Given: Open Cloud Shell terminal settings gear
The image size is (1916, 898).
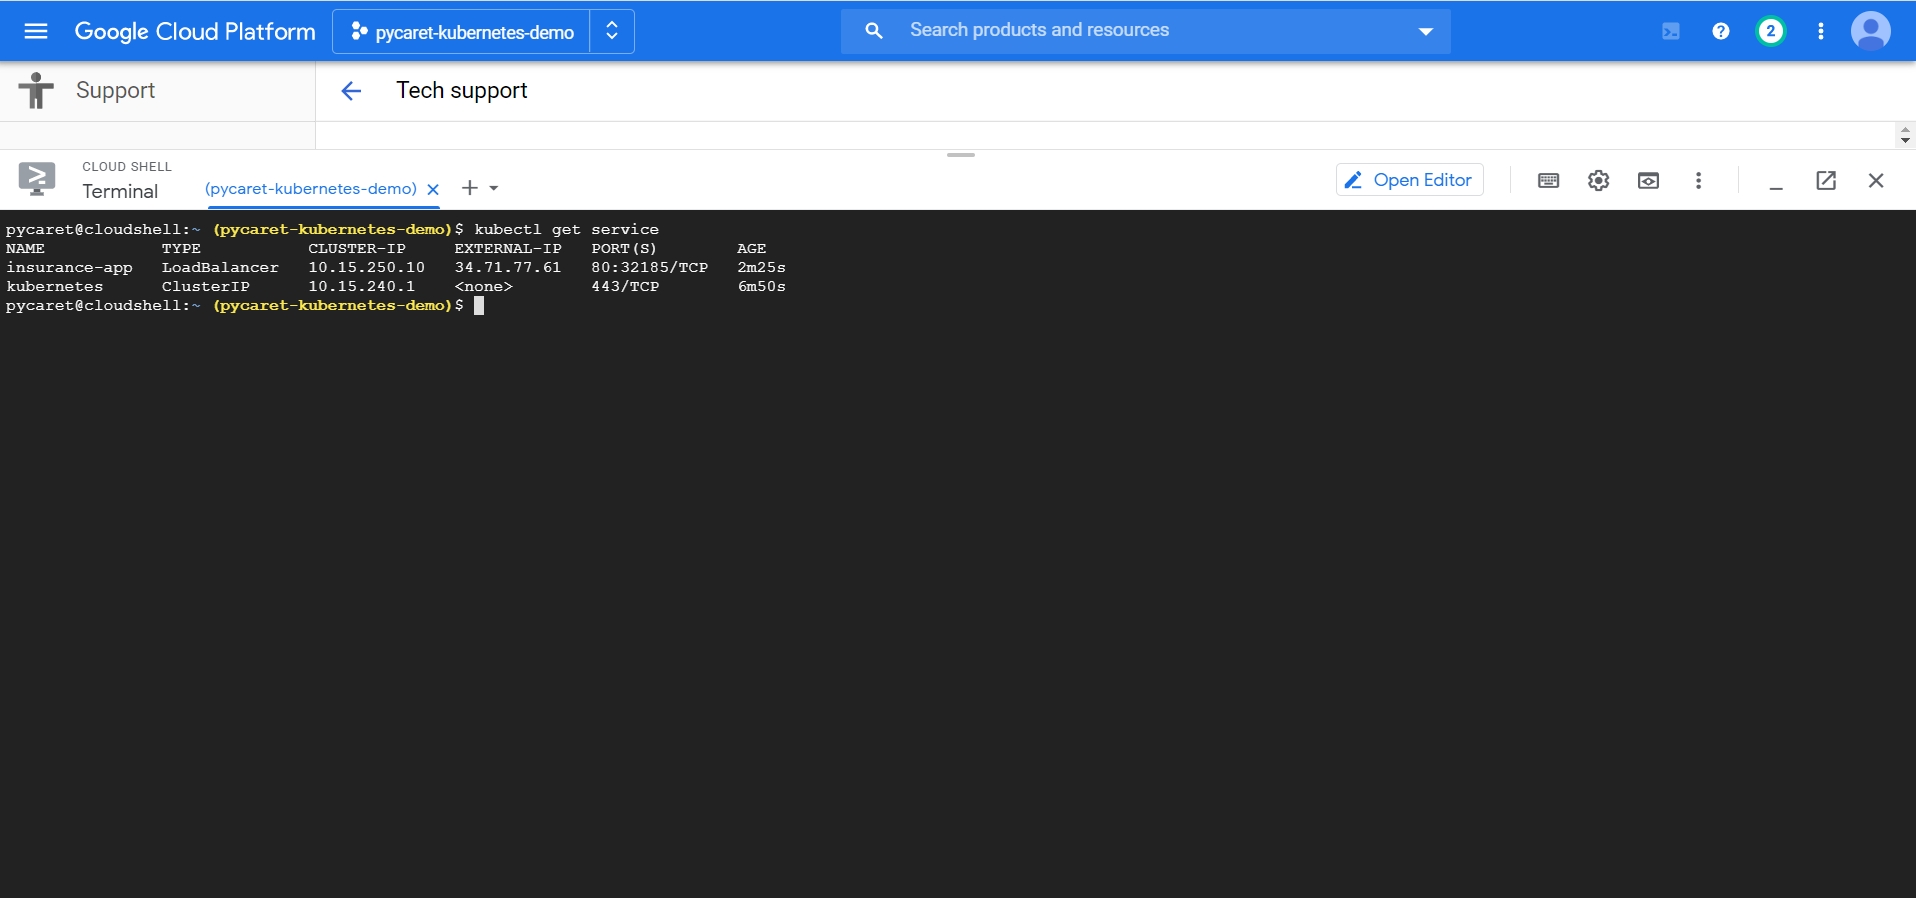Looking at the screenshot, I should [x=1598, y=180].
